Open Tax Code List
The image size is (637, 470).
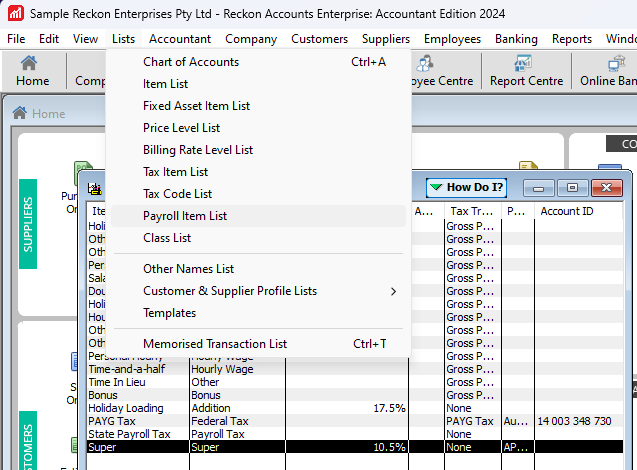[x=258, y=193]
